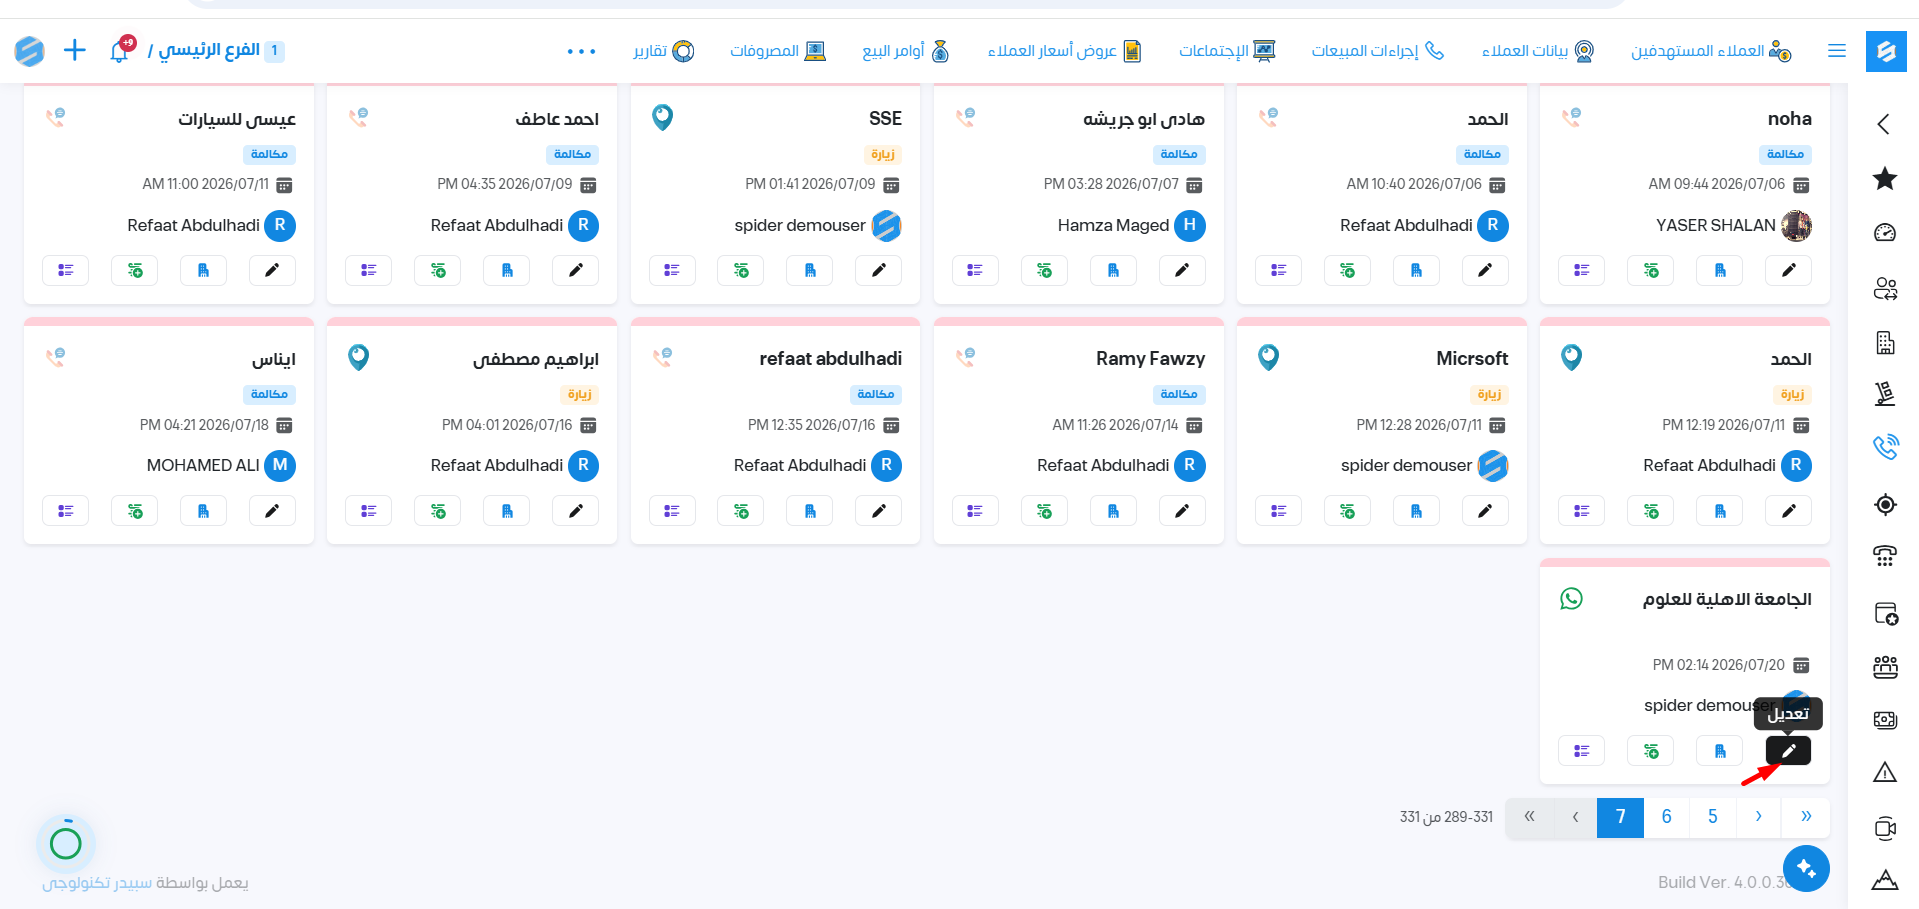This screenshot has height=909, width=1919.
Task: Go to pagination page 6
Action: pyautogui.click(x=1667, y=817)
